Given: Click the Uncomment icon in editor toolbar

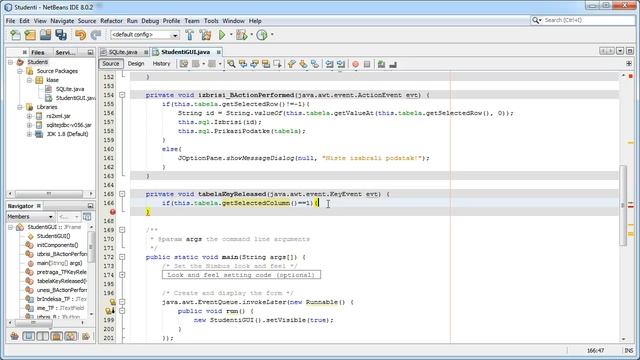Looking at the screenshot, I should pyautogui.click(x=393, y=64).
